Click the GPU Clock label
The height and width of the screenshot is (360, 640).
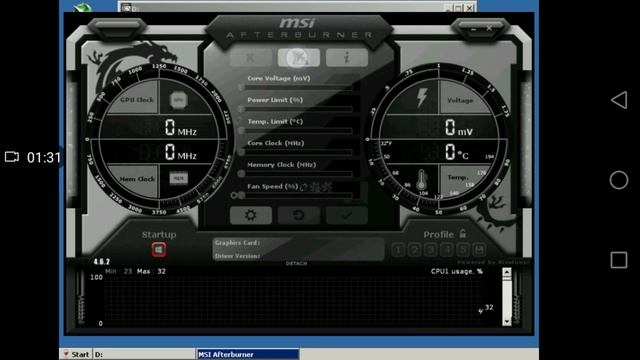click(137, 100)
